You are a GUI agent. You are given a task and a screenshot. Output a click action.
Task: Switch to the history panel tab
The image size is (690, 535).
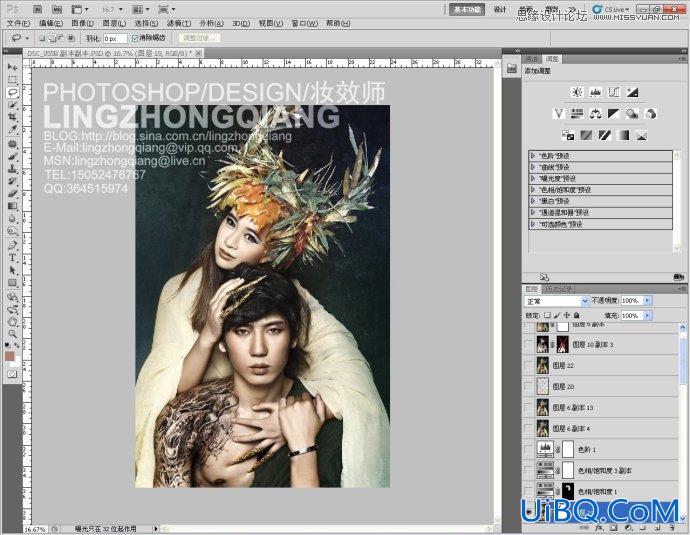pyautogui.click(x=559, y=289)
